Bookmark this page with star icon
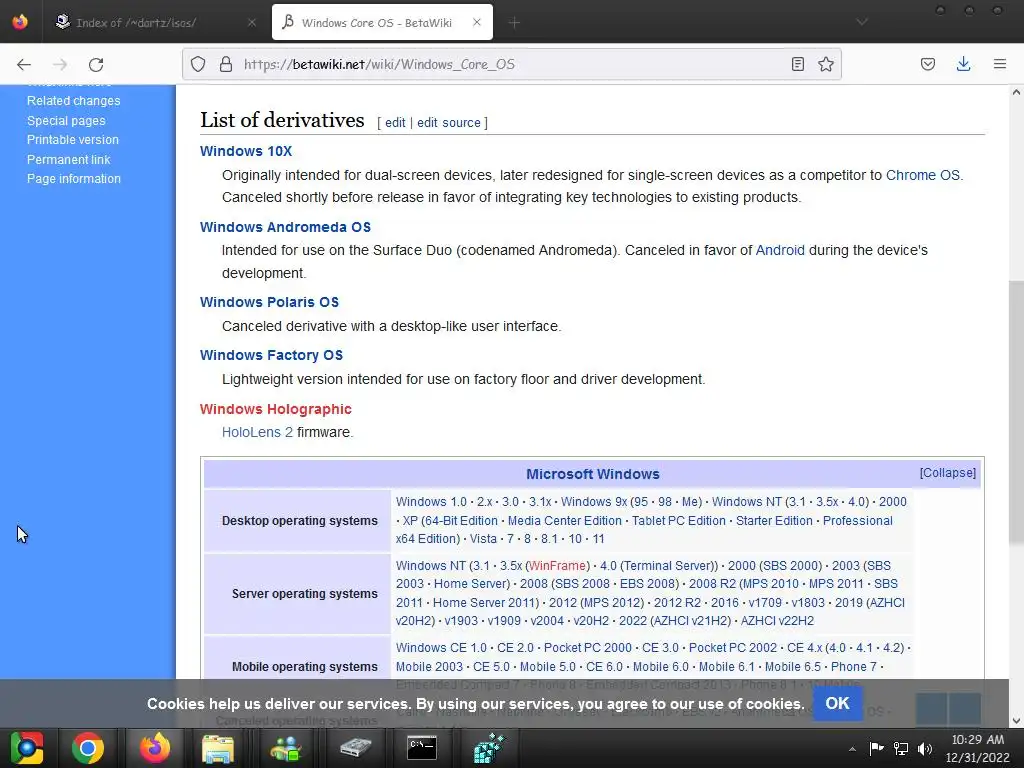Screen dimensions: 1024x768 [x=825, y=64]
